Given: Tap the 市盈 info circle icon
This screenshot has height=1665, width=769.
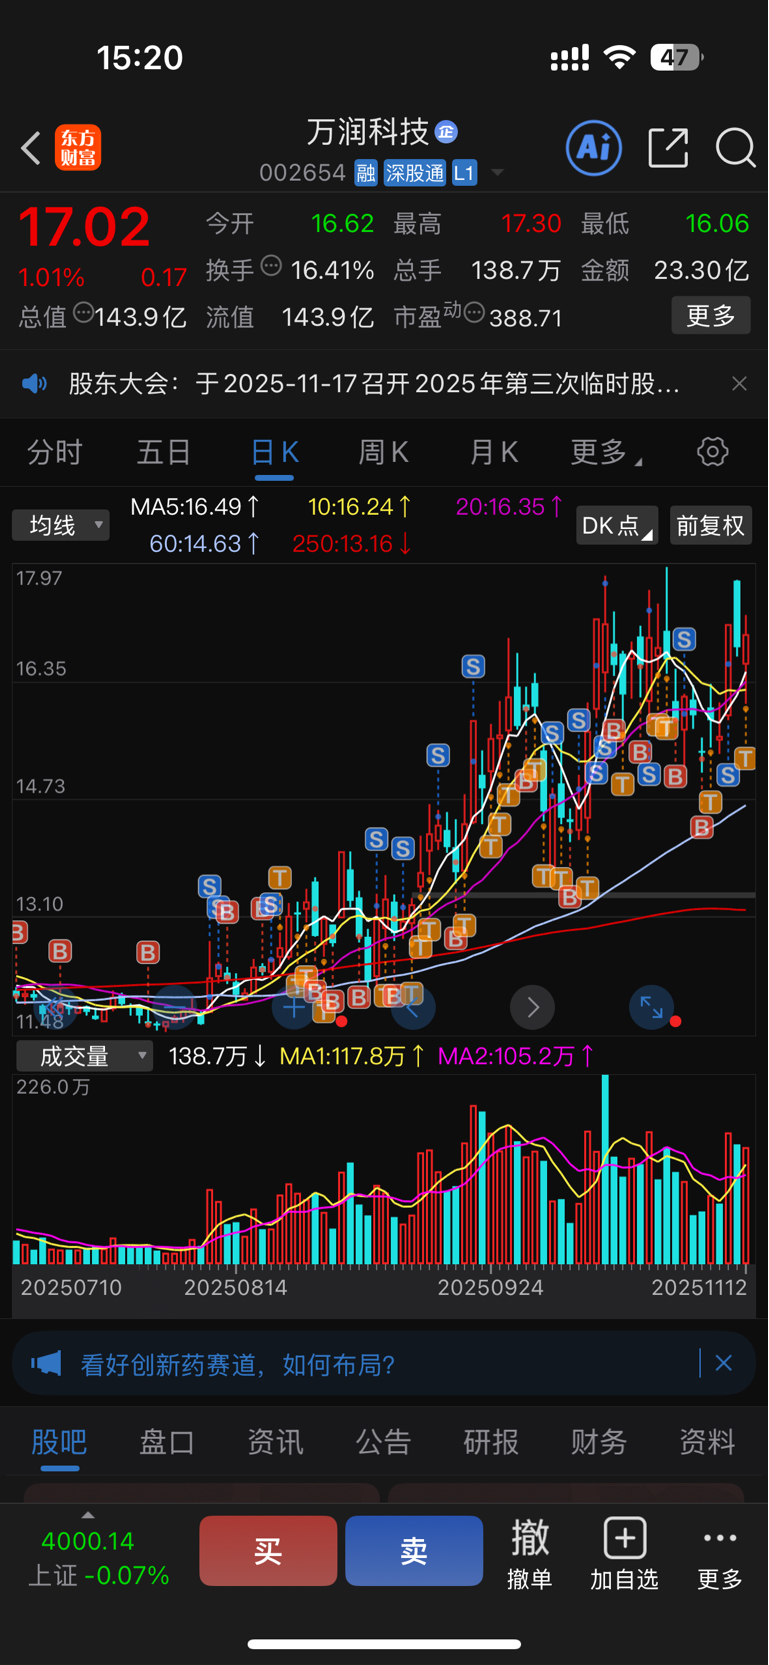Looking at the screenshot, I should [x=475, y=314].
